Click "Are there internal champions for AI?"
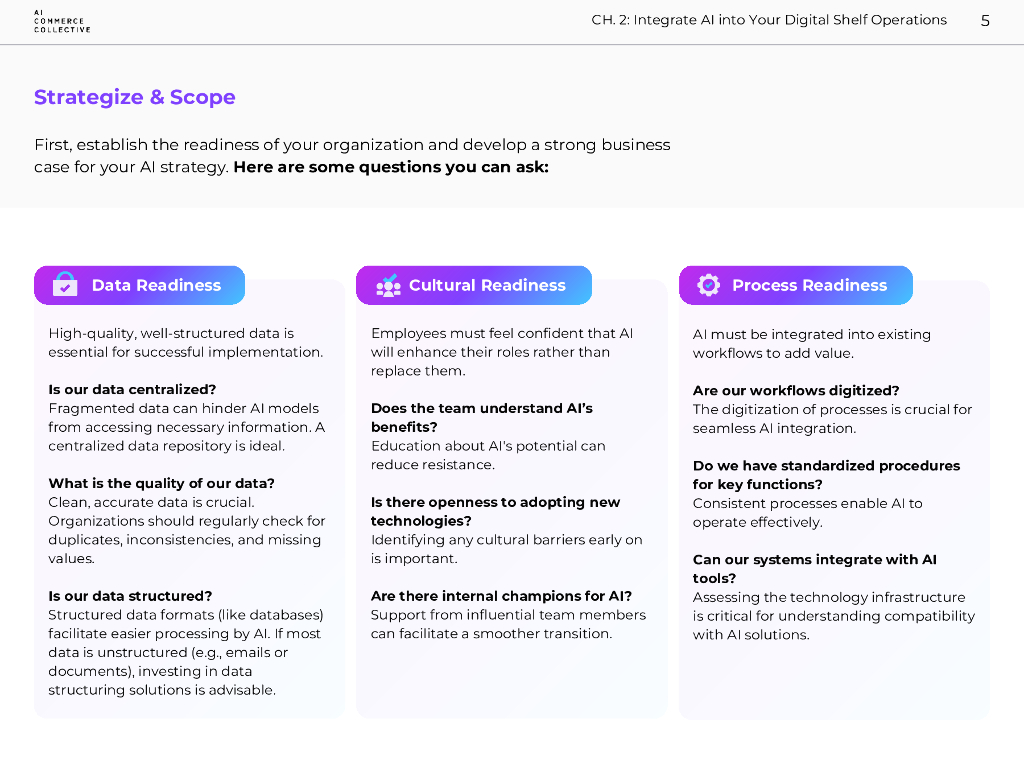This screenshot has height=768, width=1024. [x=501, y=596]
